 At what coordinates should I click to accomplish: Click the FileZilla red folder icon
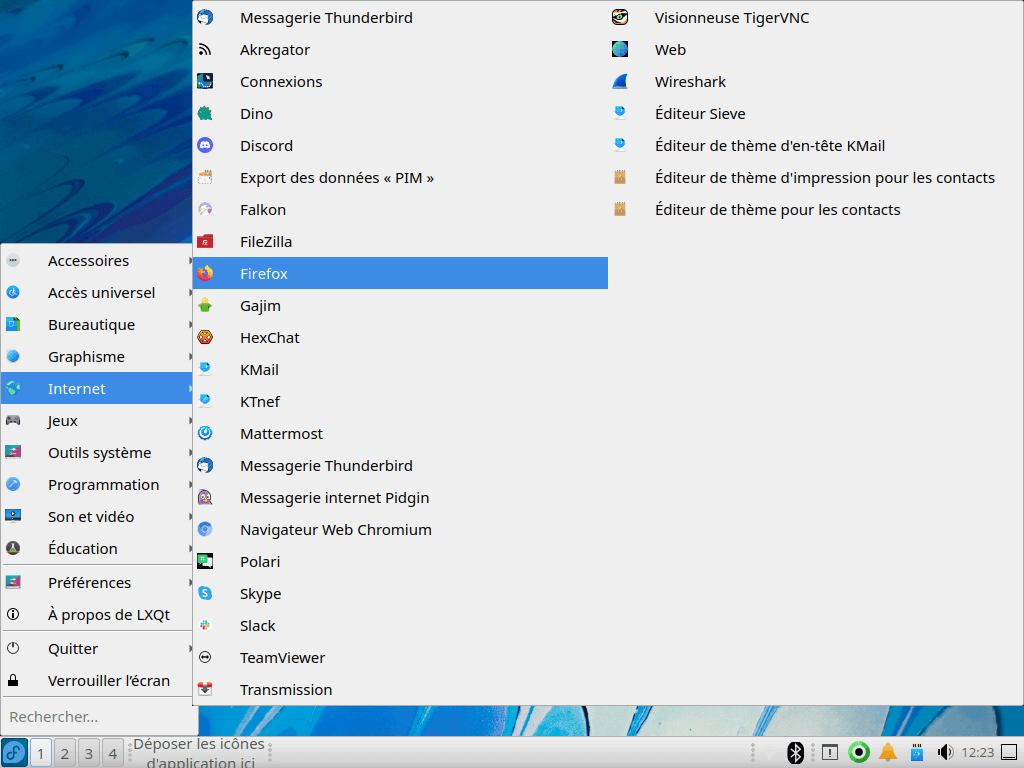pos(205,241)
